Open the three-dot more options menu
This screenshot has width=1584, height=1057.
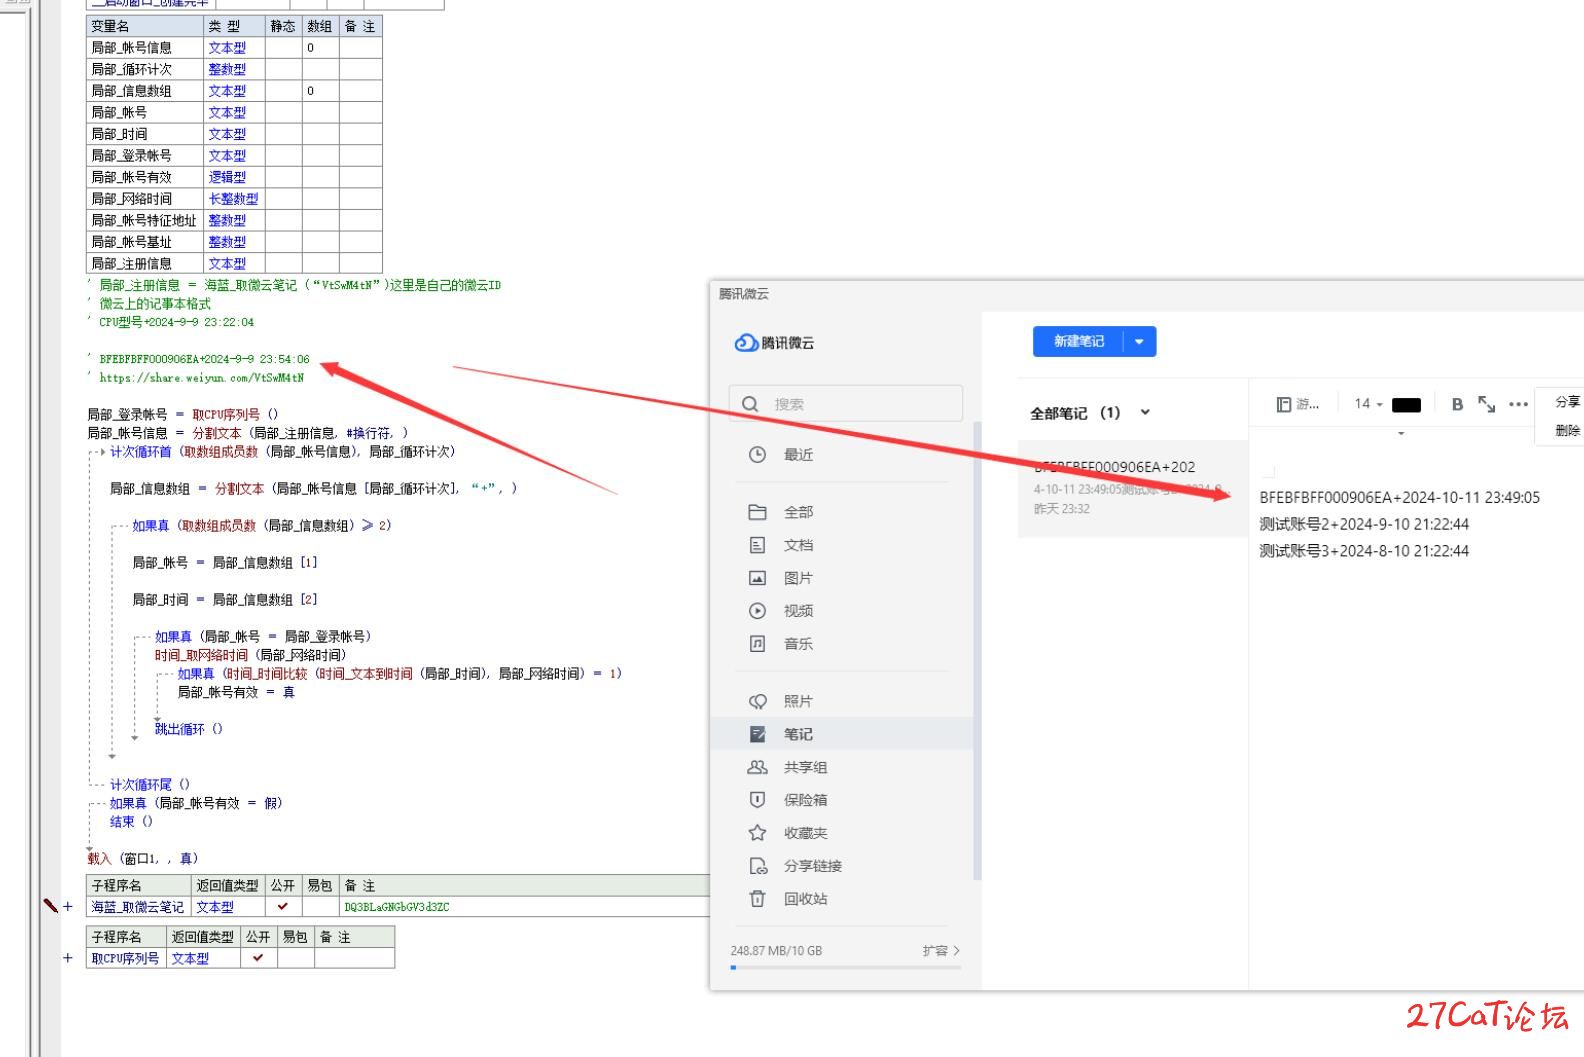tap(1518, 404)
